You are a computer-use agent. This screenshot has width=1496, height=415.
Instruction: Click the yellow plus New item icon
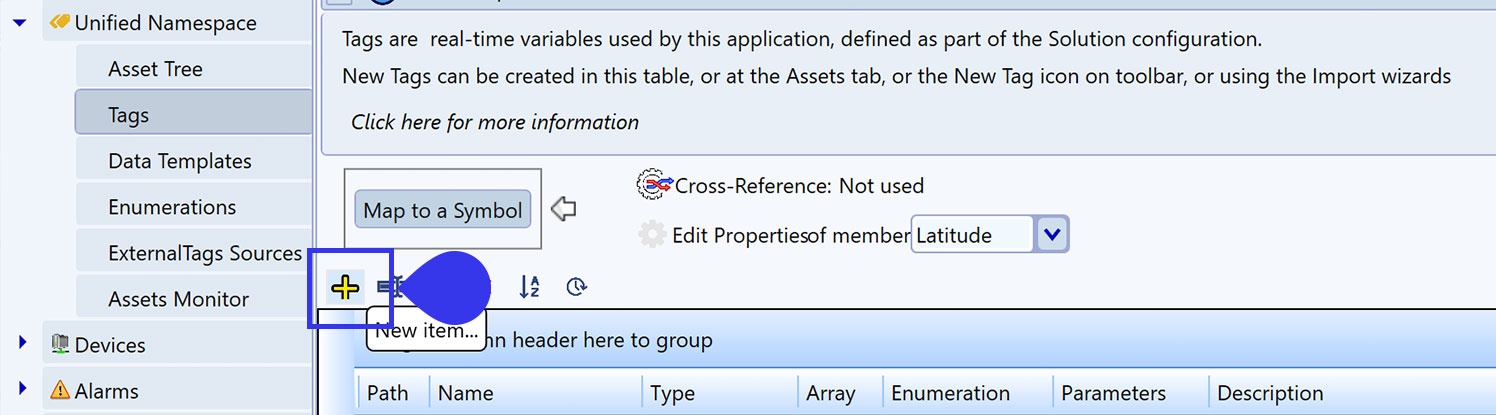point(344,288)
